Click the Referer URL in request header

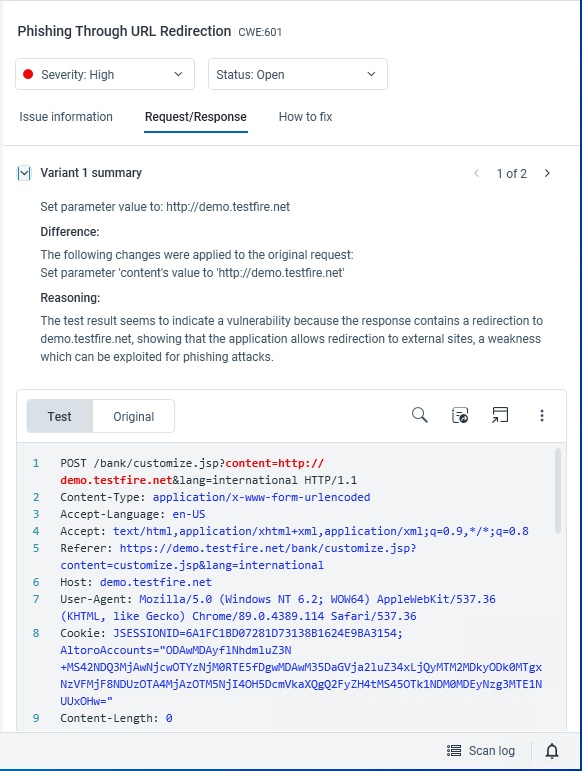click(238, 557)
